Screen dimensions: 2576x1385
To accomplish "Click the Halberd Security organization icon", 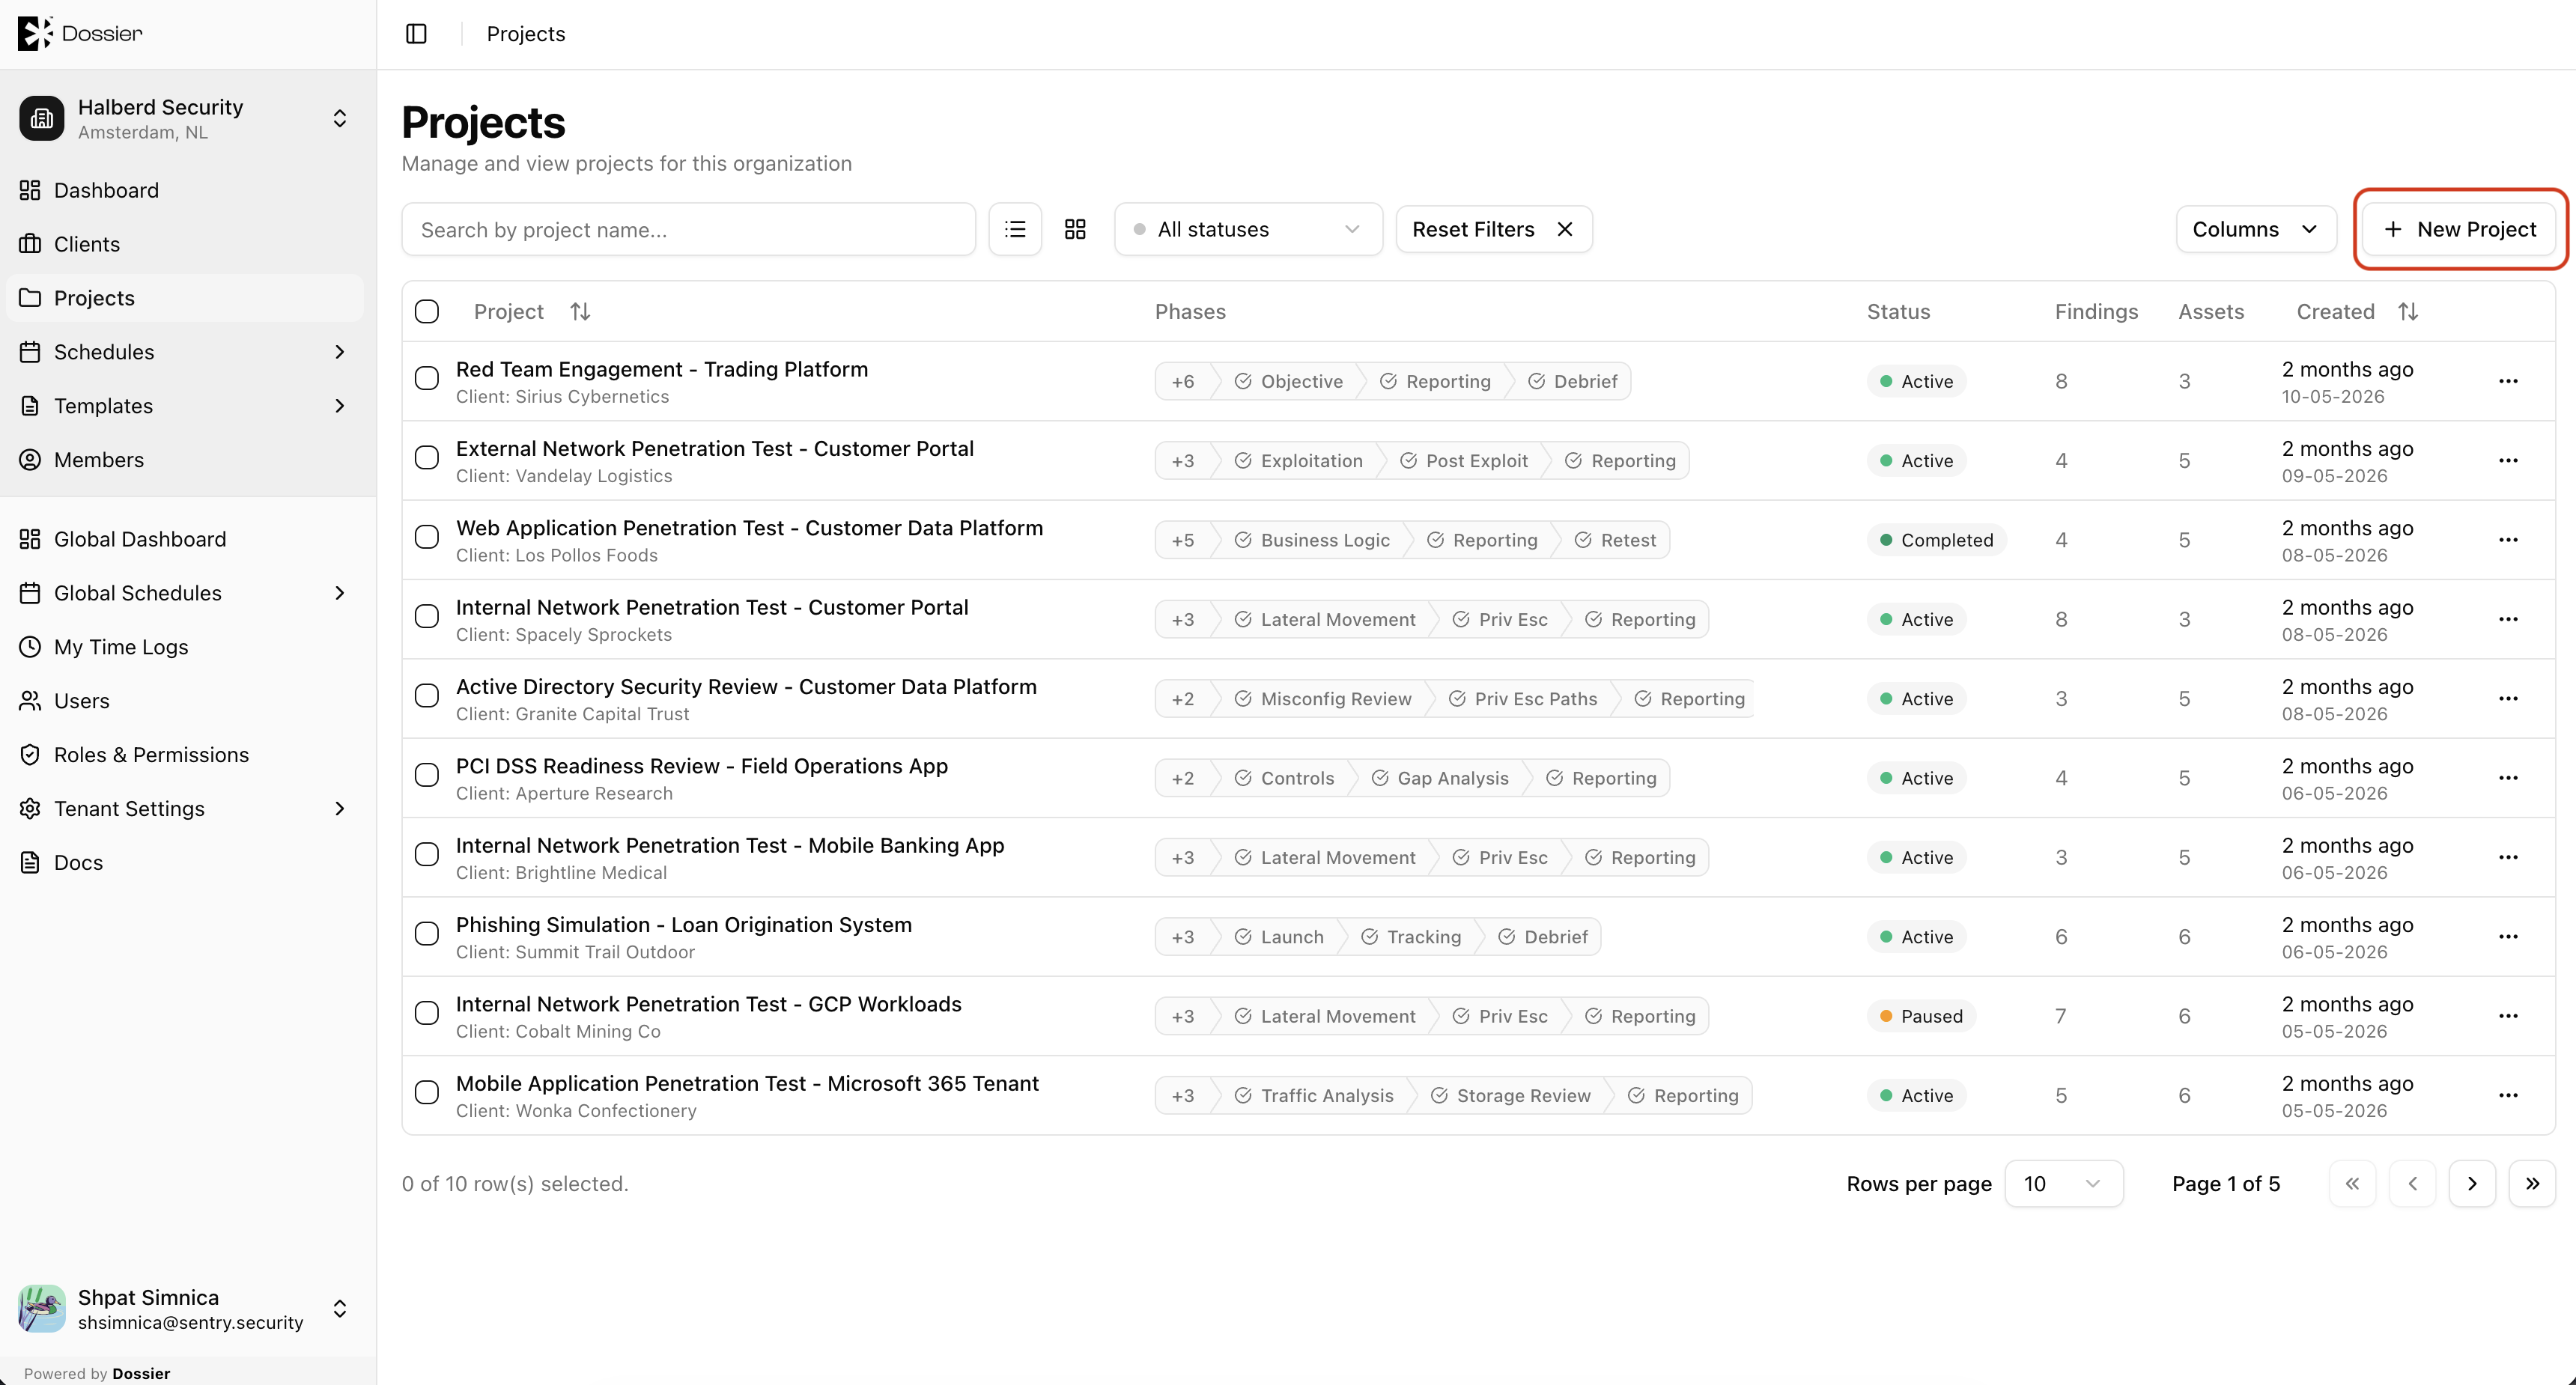I will tap(42, 119).
